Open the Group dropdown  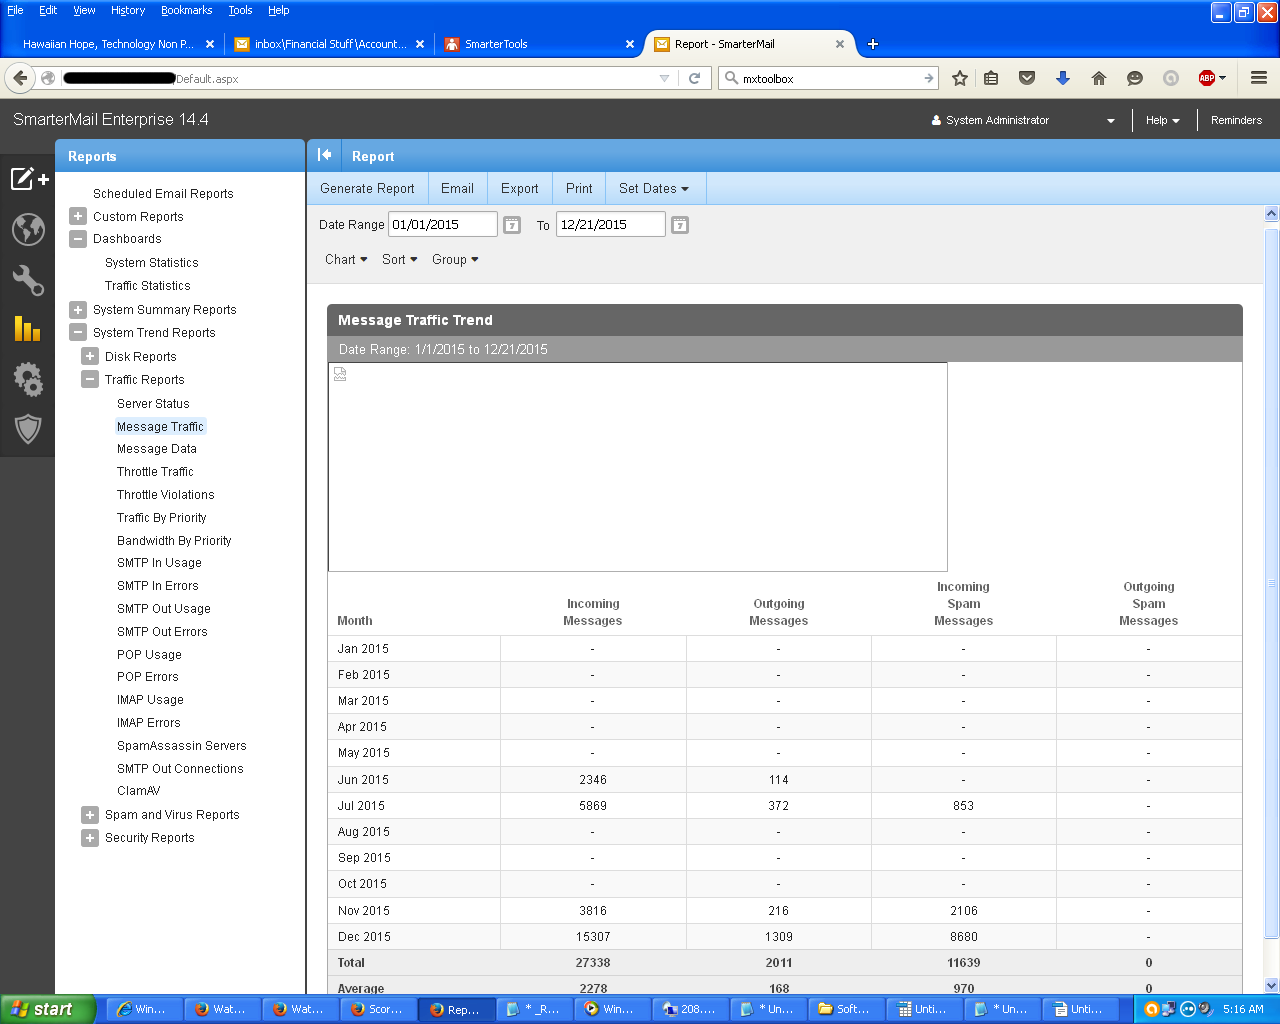(x=455, y=259)
